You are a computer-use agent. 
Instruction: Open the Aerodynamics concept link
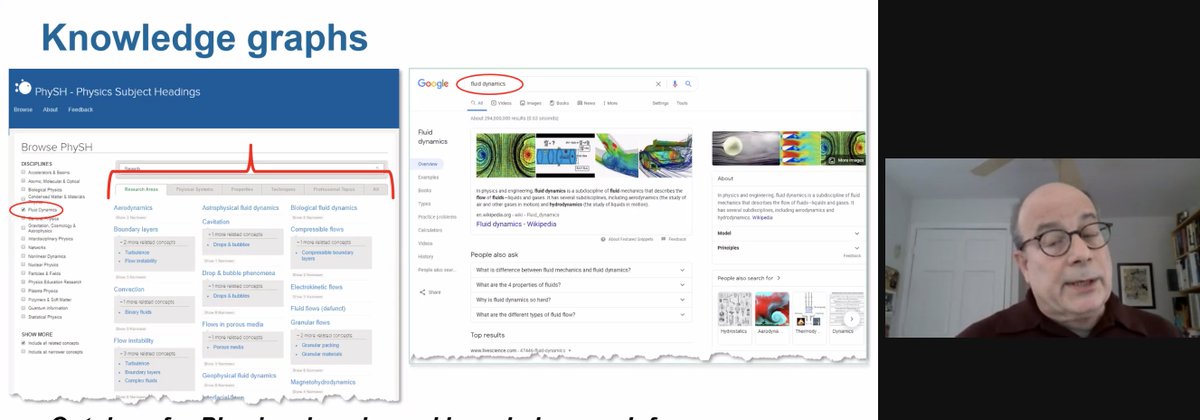coord(133,208)
